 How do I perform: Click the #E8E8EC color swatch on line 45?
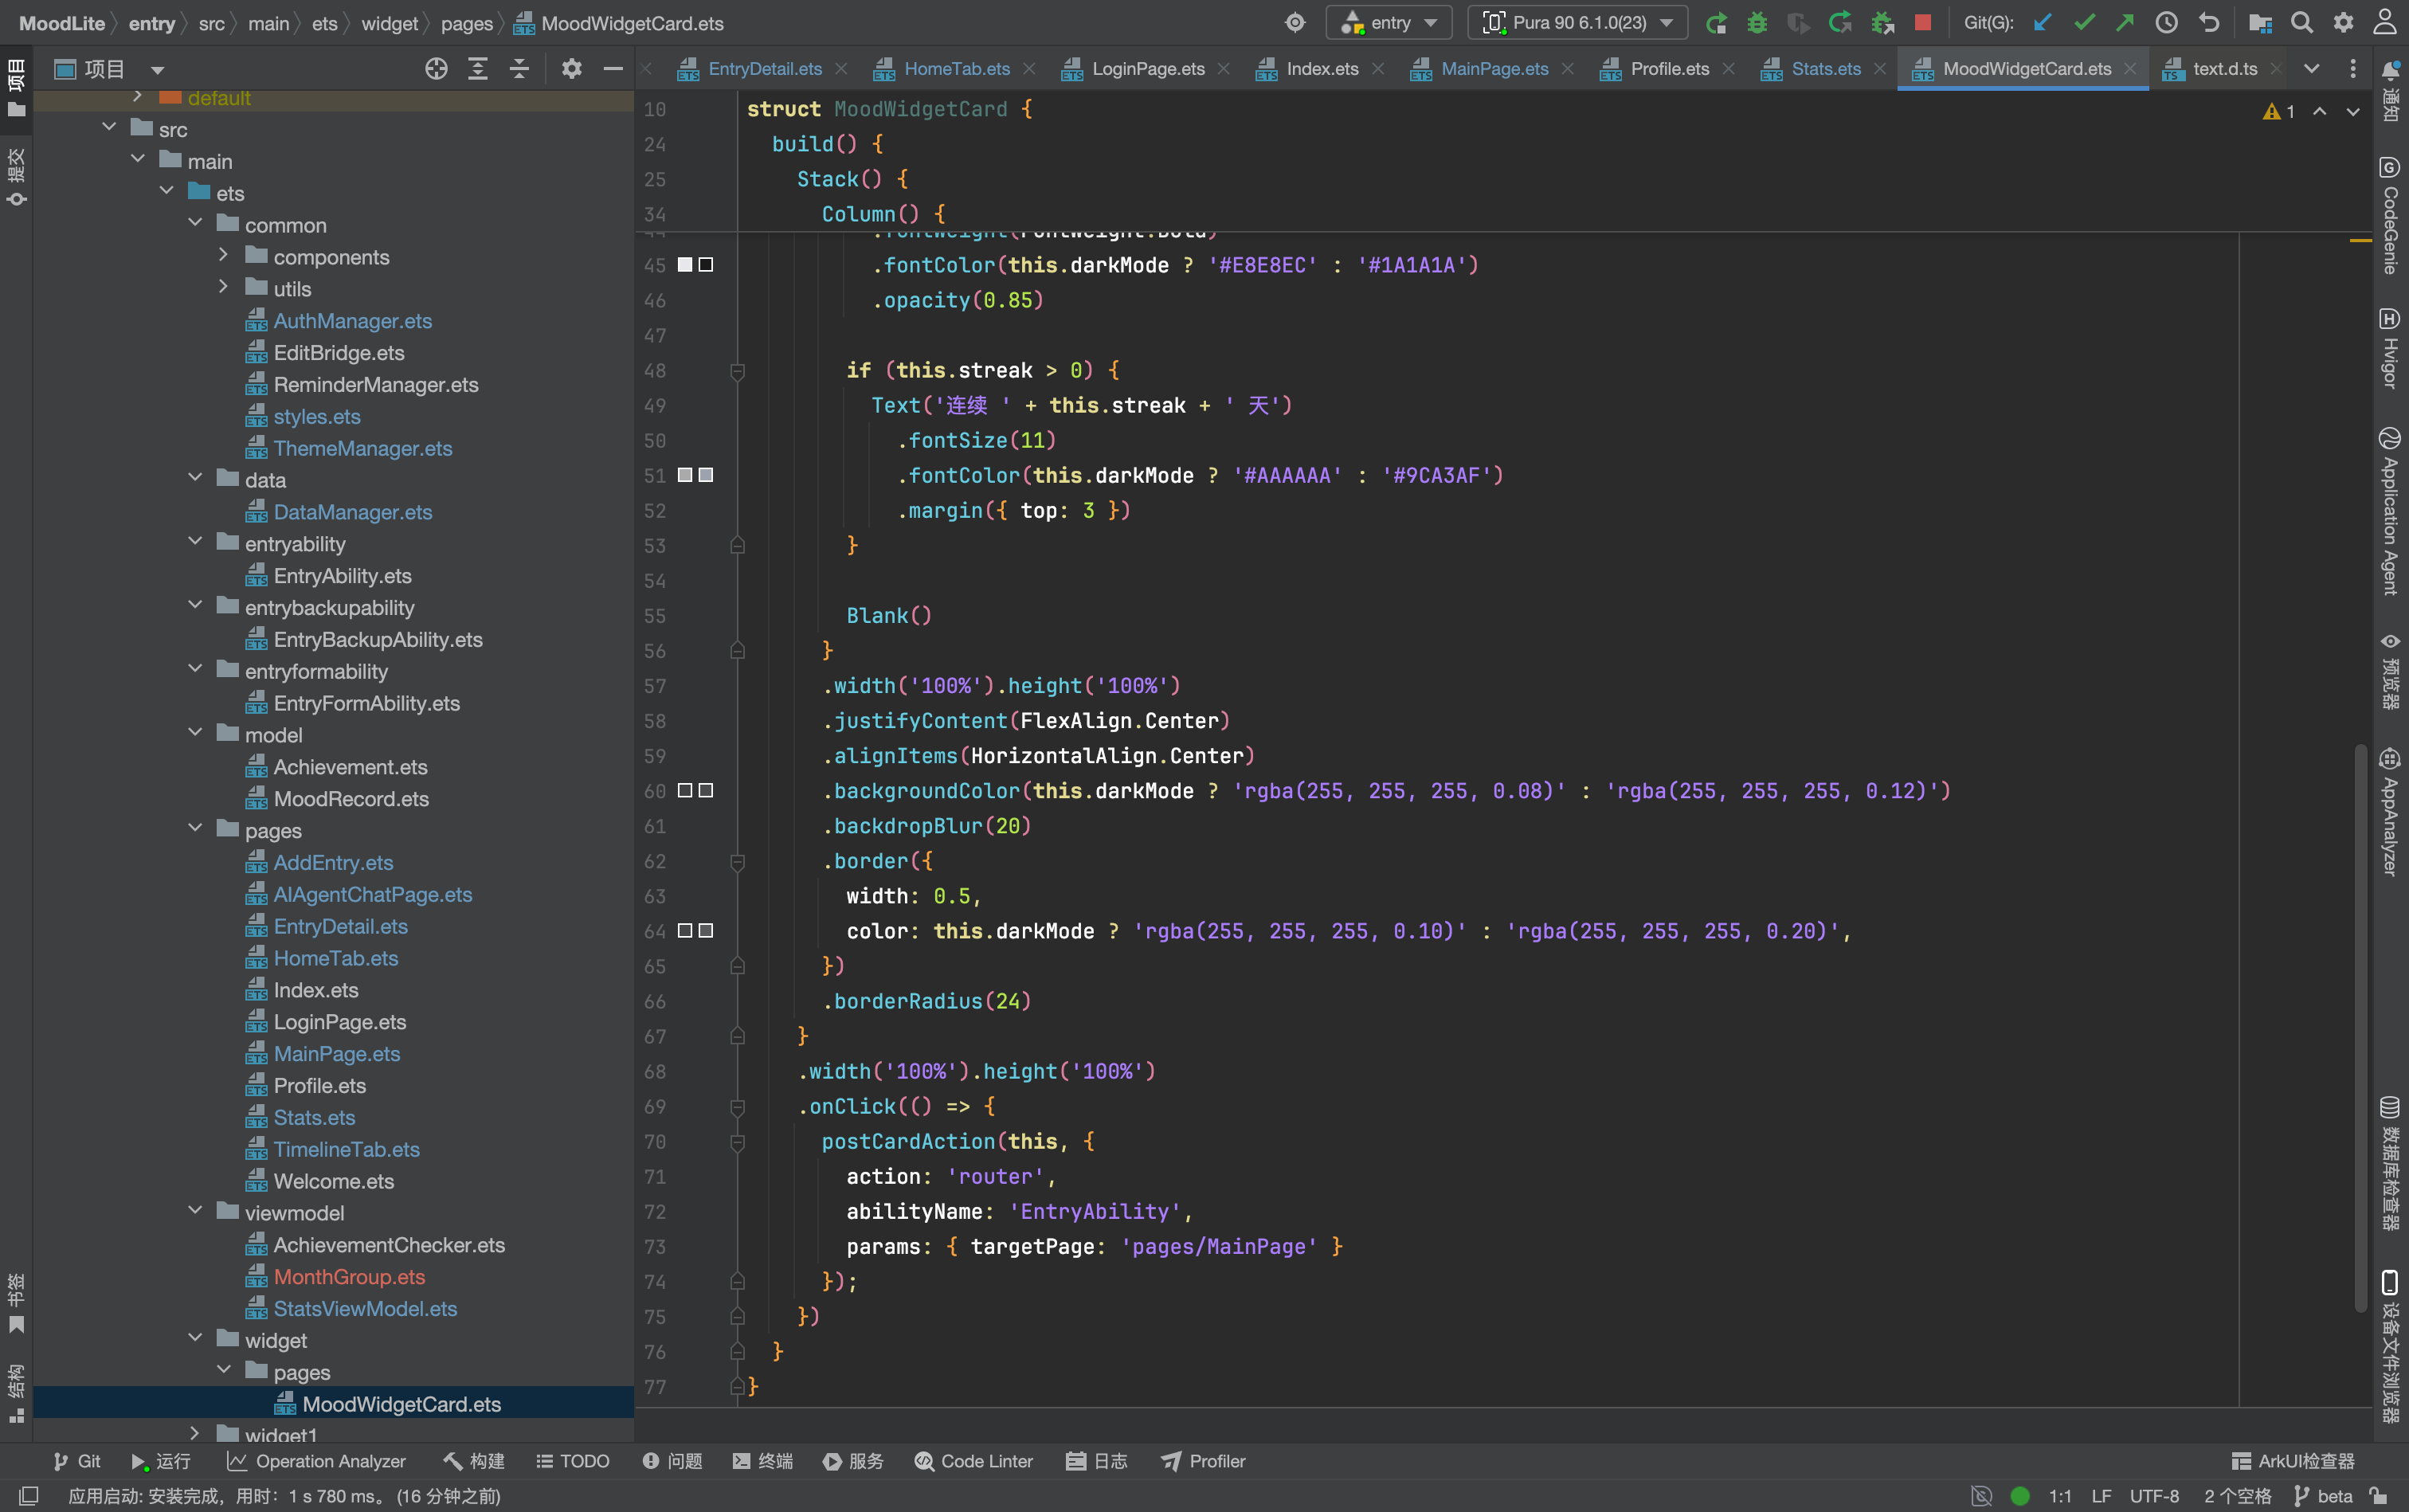(x=685, y=265)
